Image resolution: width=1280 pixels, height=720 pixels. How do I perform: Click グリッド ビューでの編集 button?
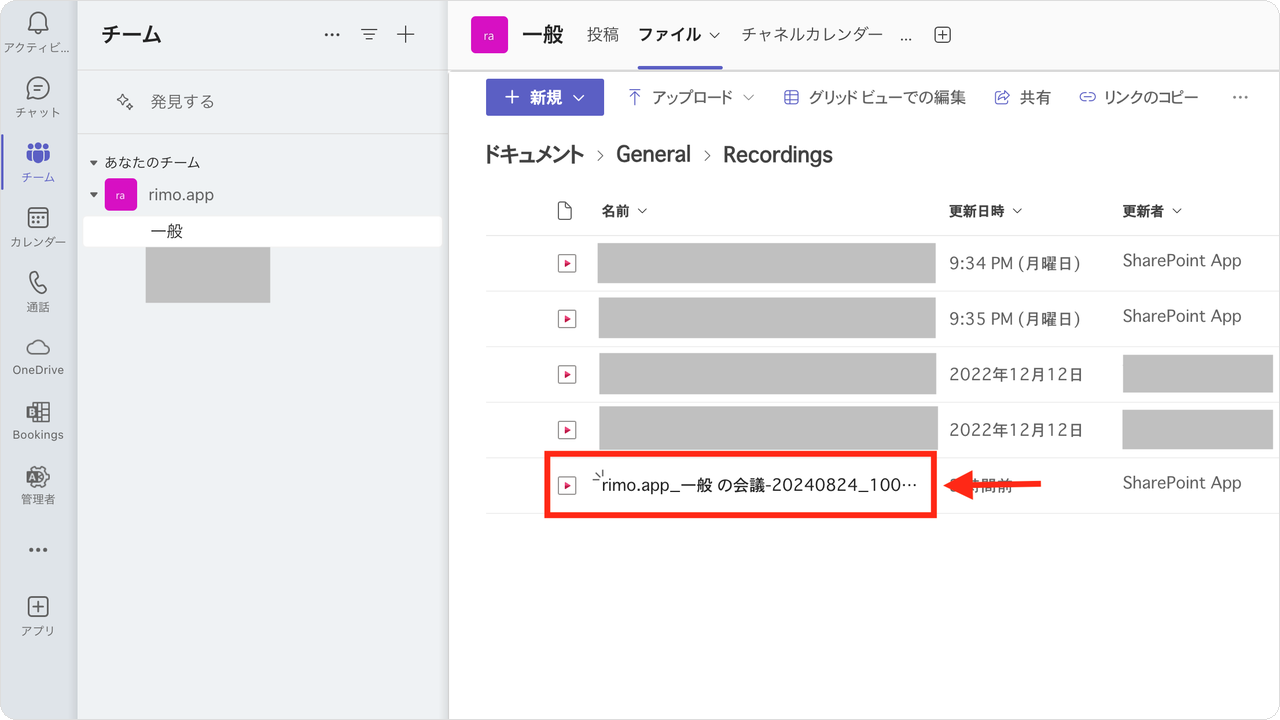(874, 97)
